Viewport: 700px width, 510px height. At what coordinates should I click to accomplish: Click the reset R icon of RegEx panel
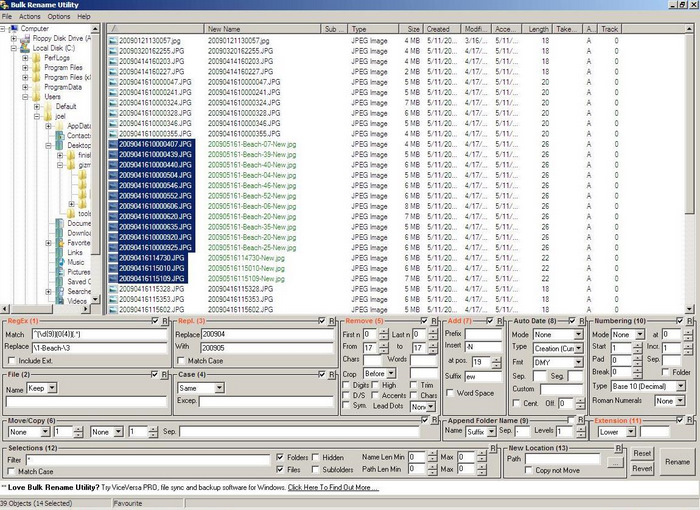point(165,321)
